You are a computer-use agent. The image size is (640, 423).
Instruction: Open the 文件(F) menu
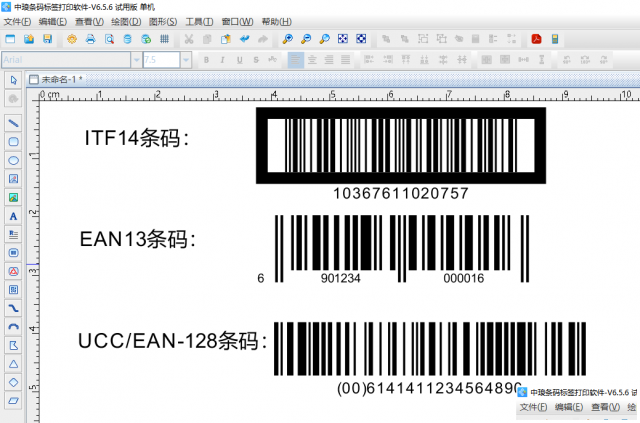(18, 21)
